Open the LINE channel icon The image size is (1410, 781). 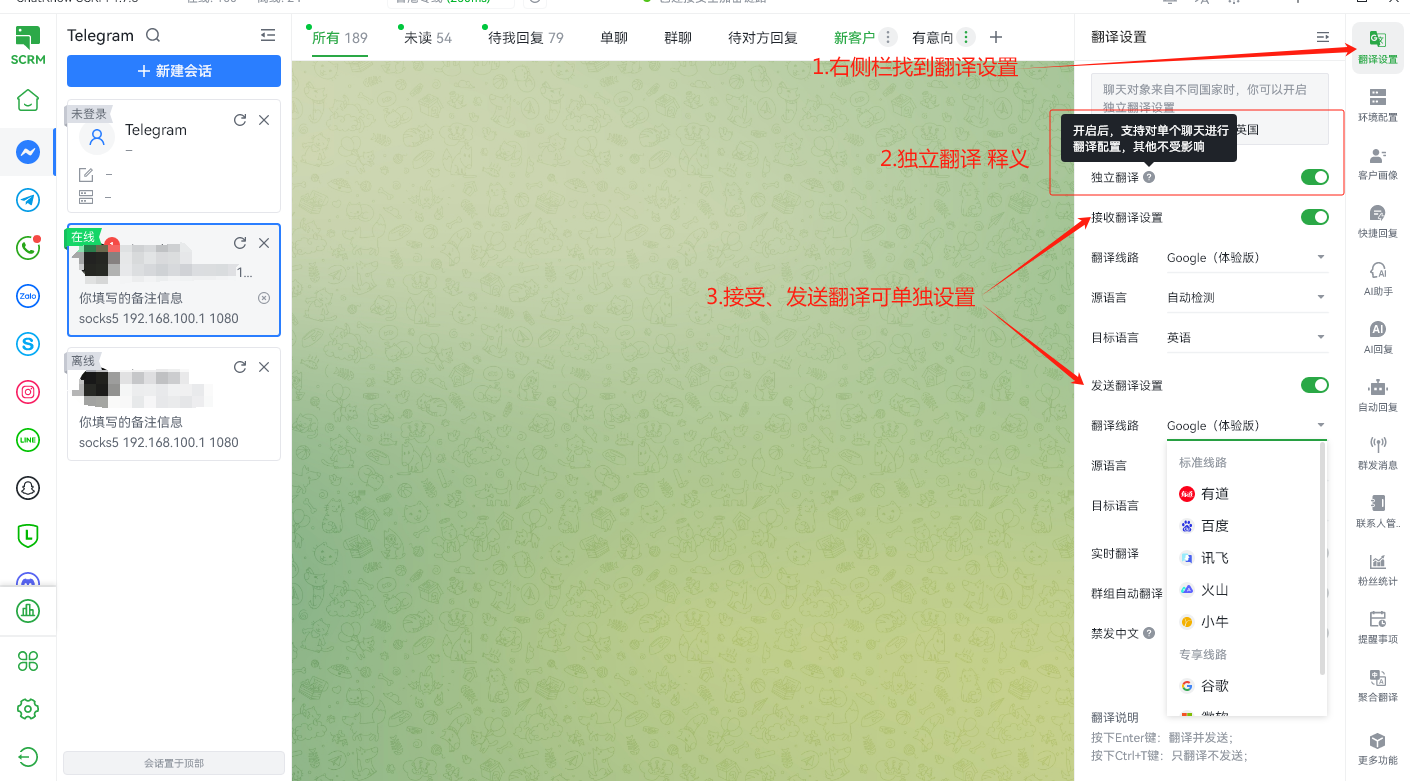[28, 440]
